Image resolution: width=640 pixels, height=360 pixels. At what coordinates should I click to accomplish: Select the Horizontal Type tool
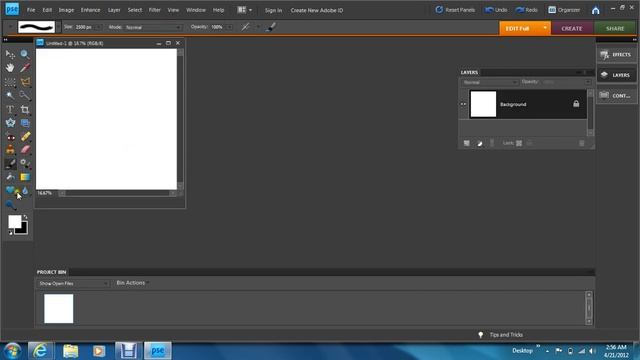[x=10, y=109]
